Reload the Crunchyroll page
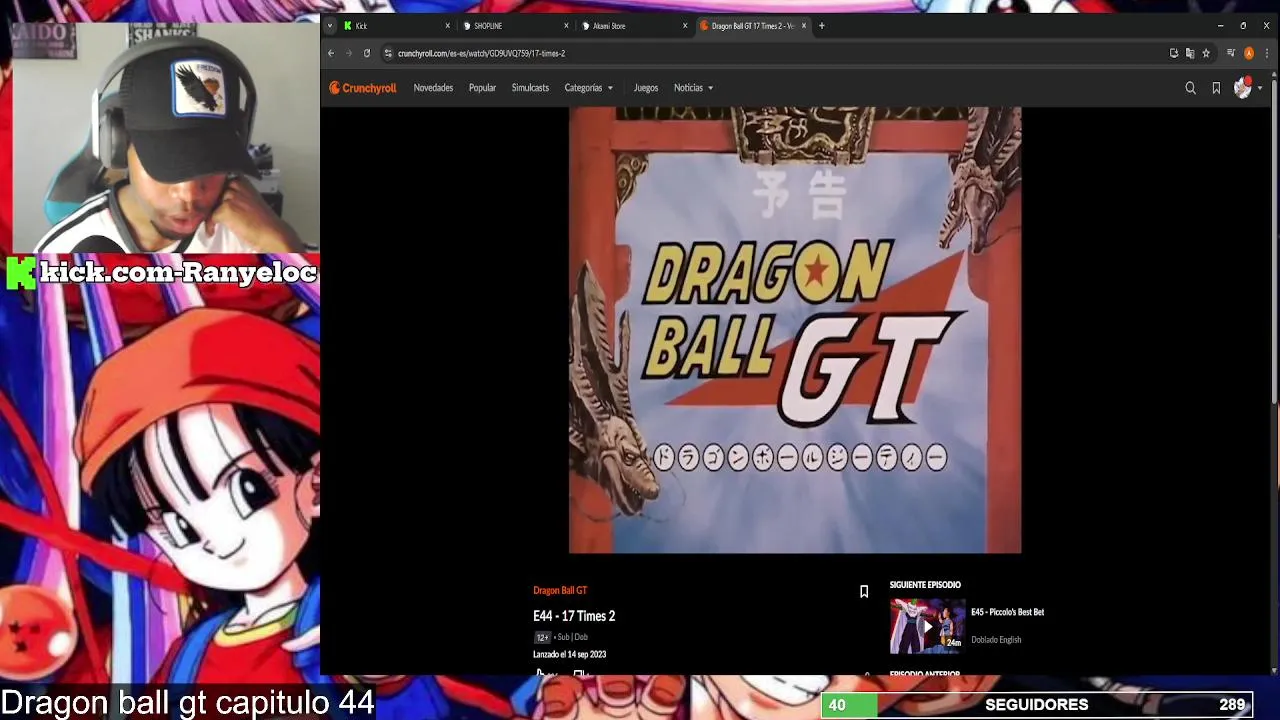1280x720 pixels. pos(367,53)
